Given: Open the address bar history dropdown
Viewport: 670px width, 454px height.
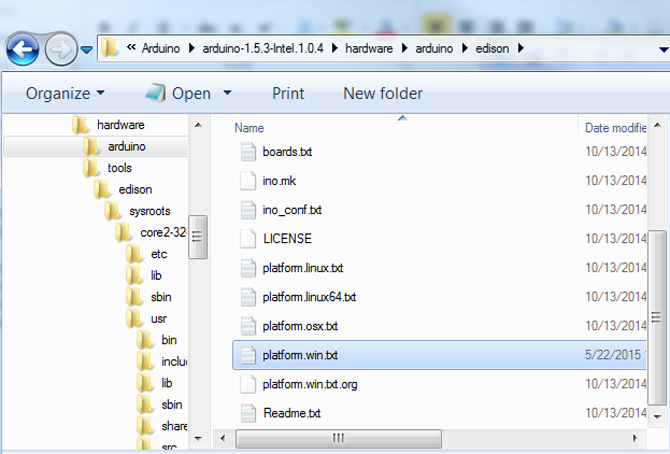Looking at the screenshot, I should pyautogui.click(x=664, y=50).
